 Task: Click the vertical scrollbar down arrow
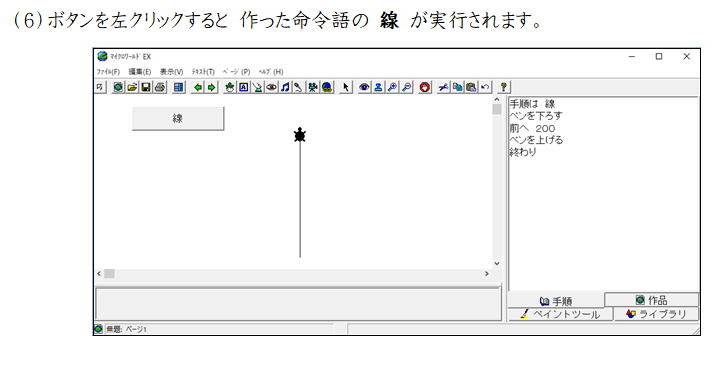pyautogui.click(x=497, y=264)
